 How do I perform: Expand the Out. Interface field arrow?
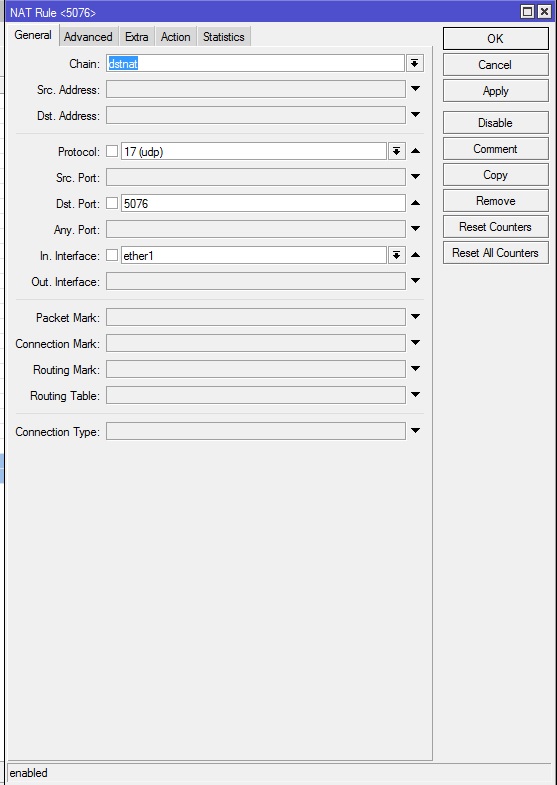pos(415,281)
